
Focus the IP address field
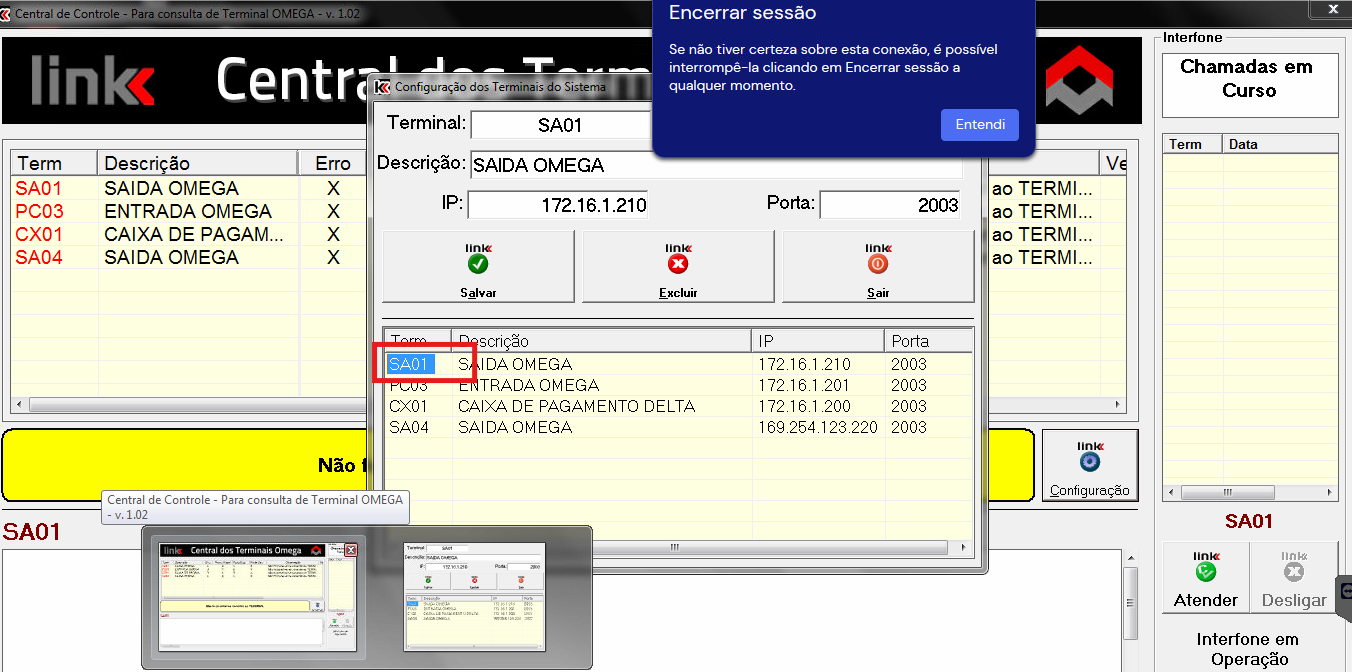tap(558, 205)
